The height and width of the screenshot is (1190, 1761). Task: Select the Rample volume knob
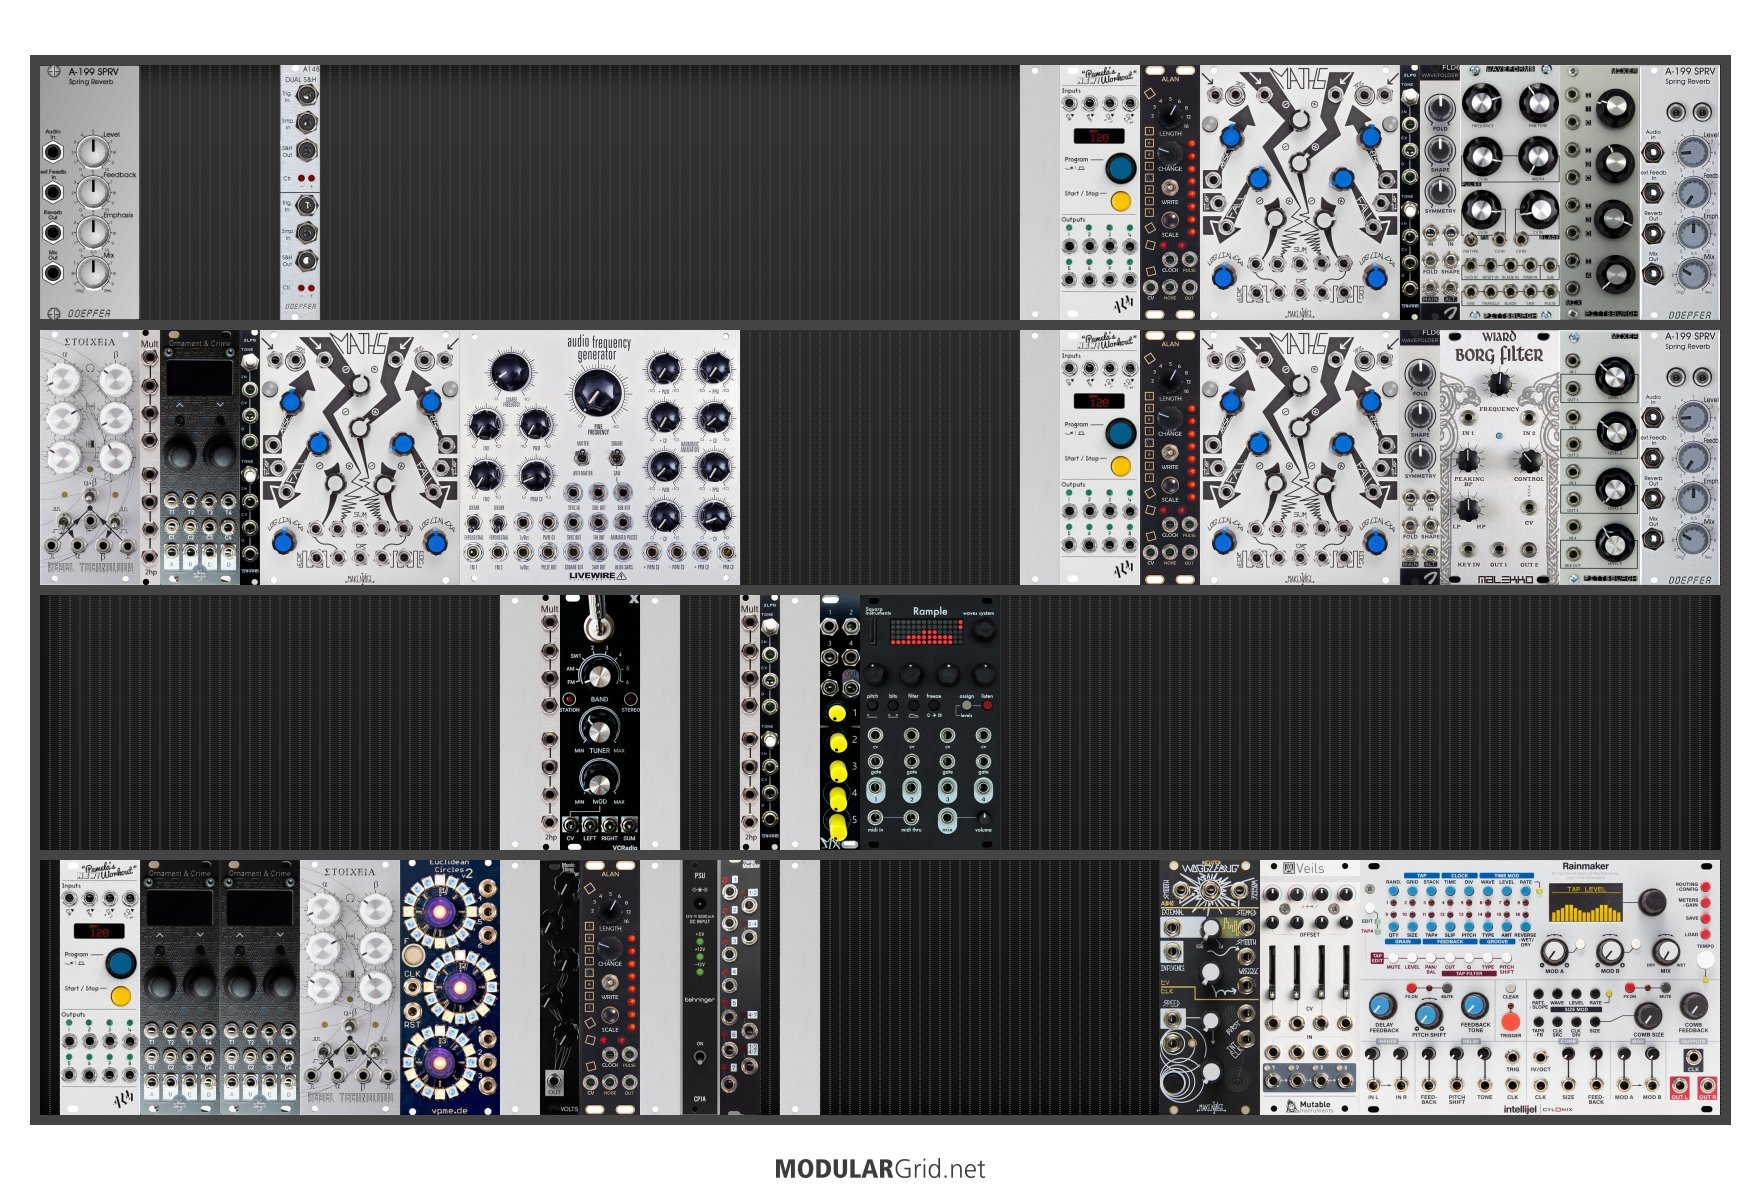pyautogui.click(x=984, y=818)
